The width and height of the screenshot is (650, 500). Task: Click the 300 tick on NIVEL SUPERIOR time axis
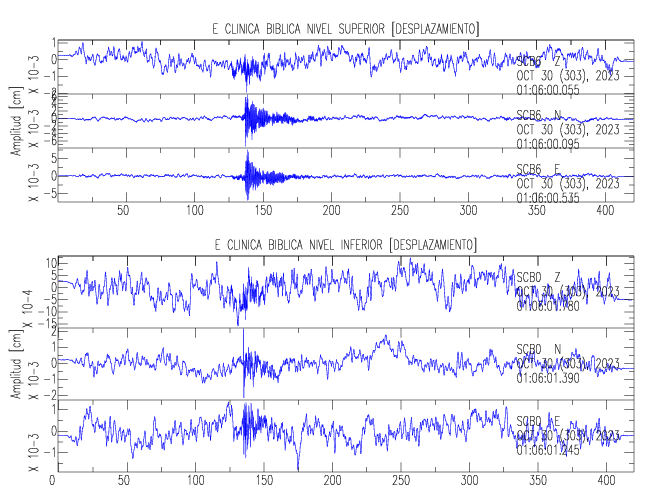pos(468,210)
